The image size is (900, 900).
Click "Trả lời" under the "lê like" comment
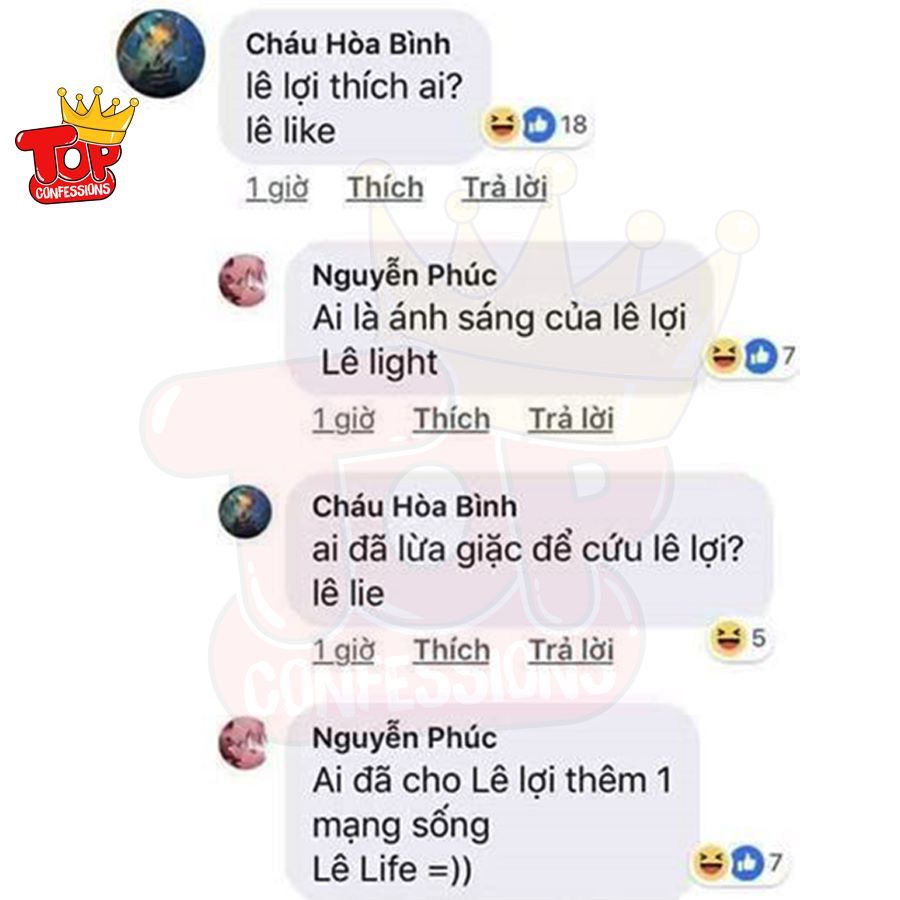point(505,188)
